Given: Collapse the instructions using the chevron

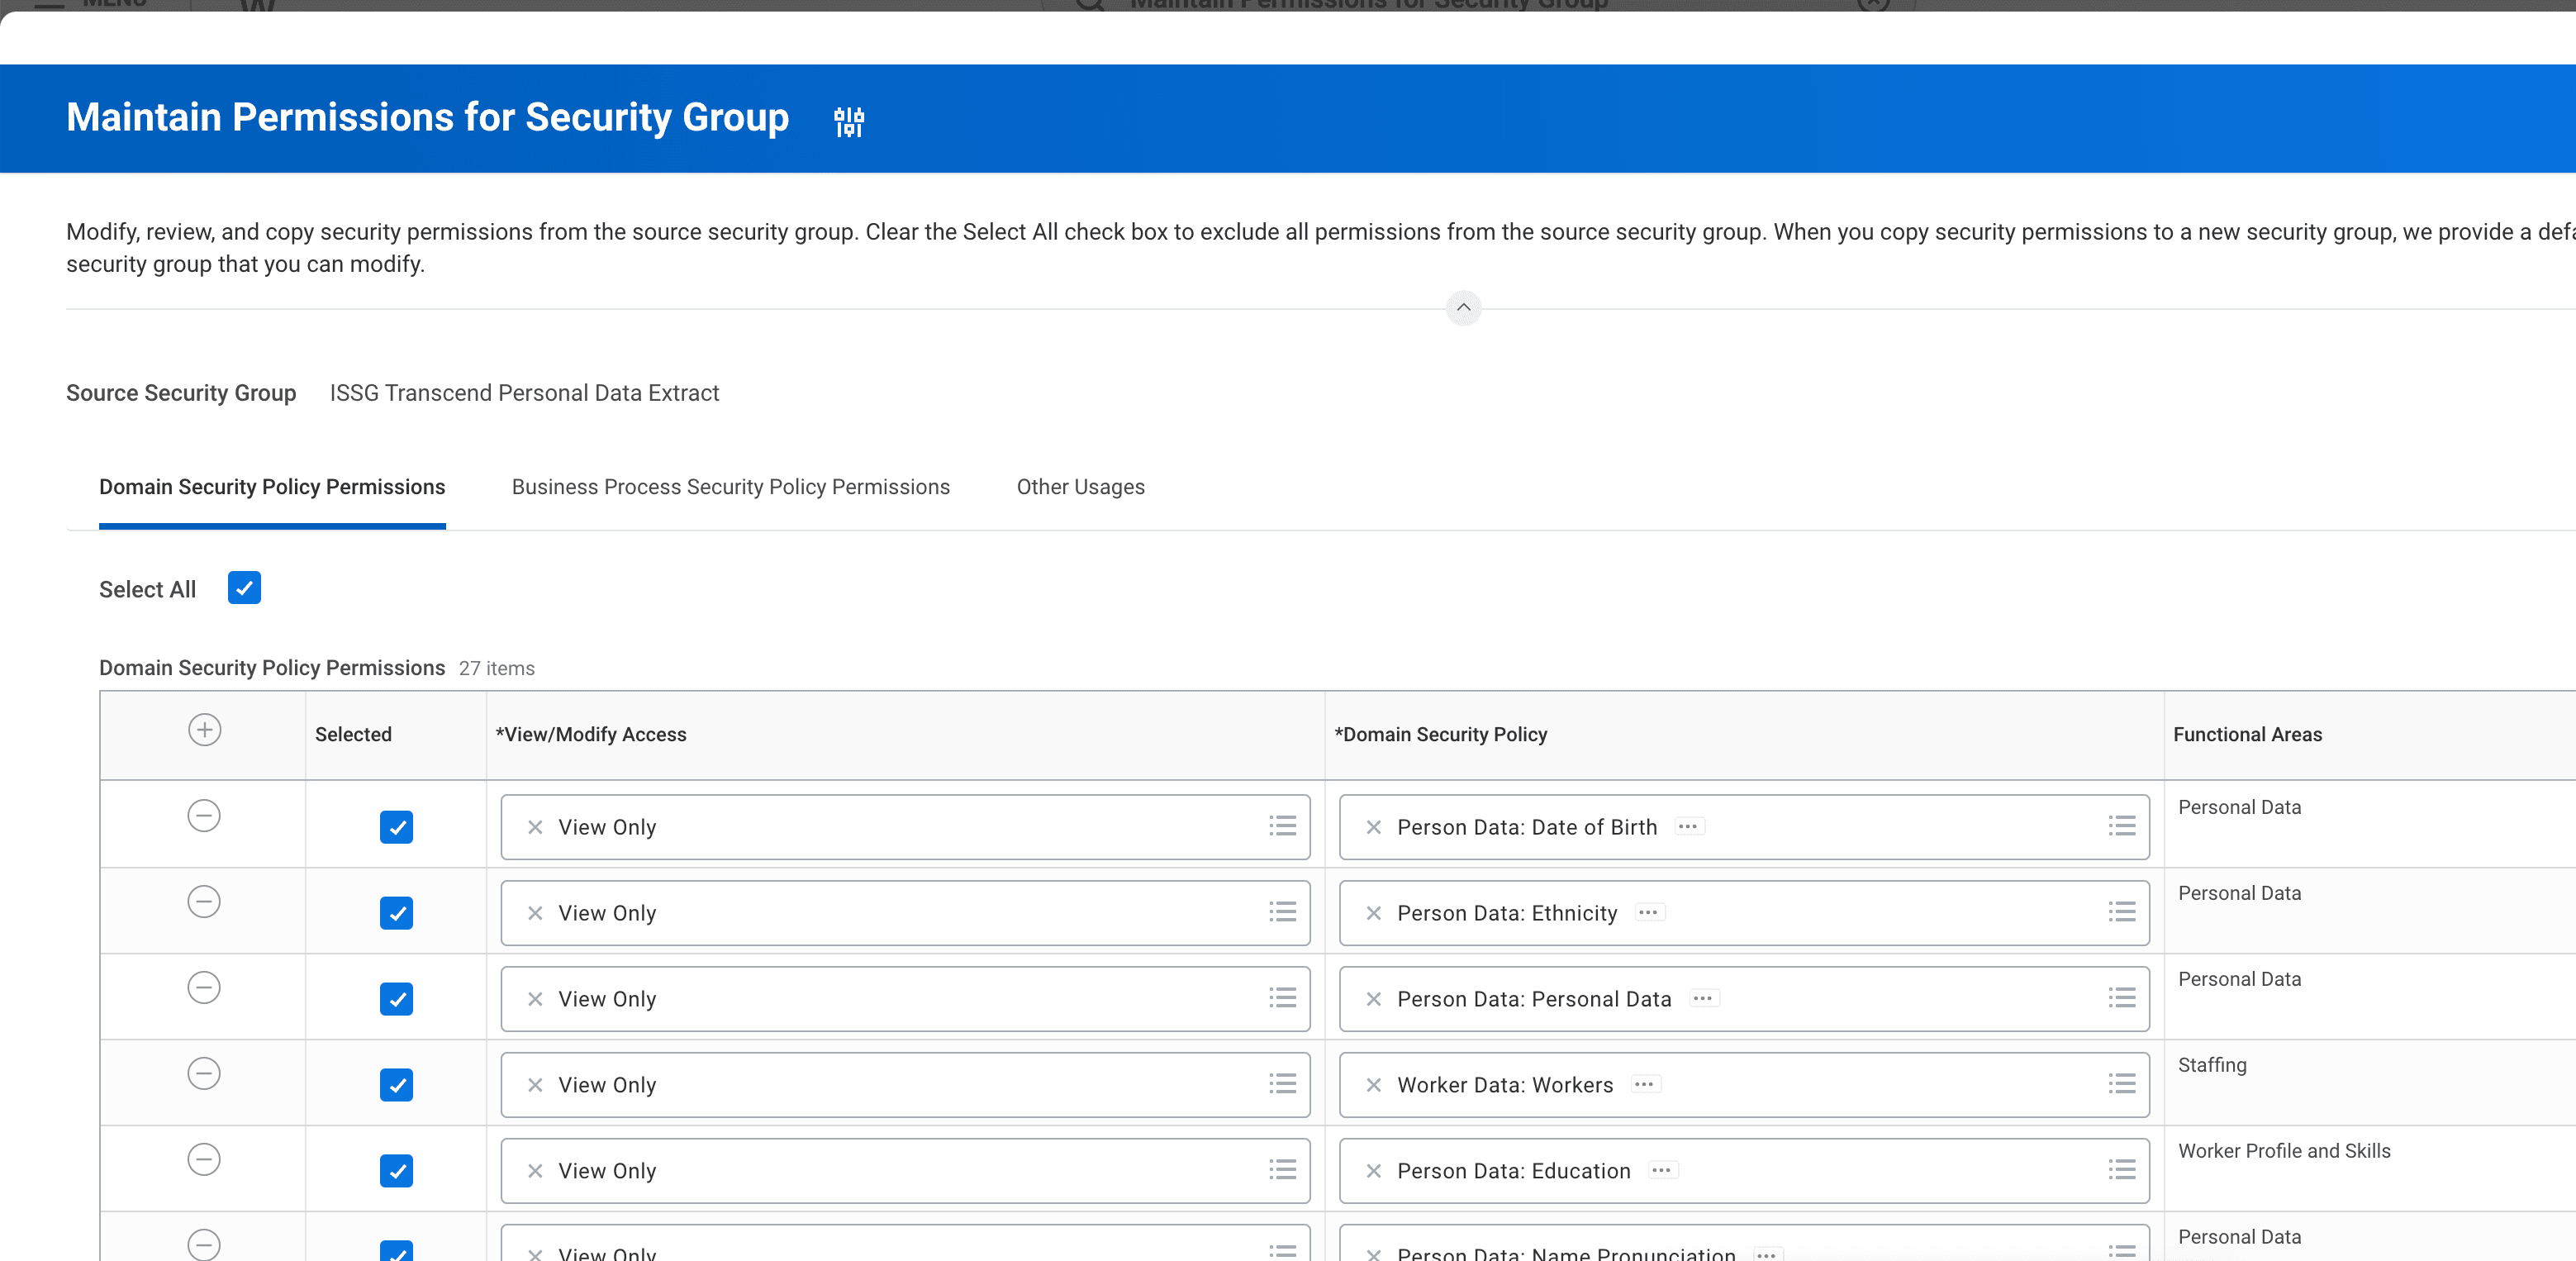Looking at the screenshot, I should pyautogui.click(x=1463, y=308).
